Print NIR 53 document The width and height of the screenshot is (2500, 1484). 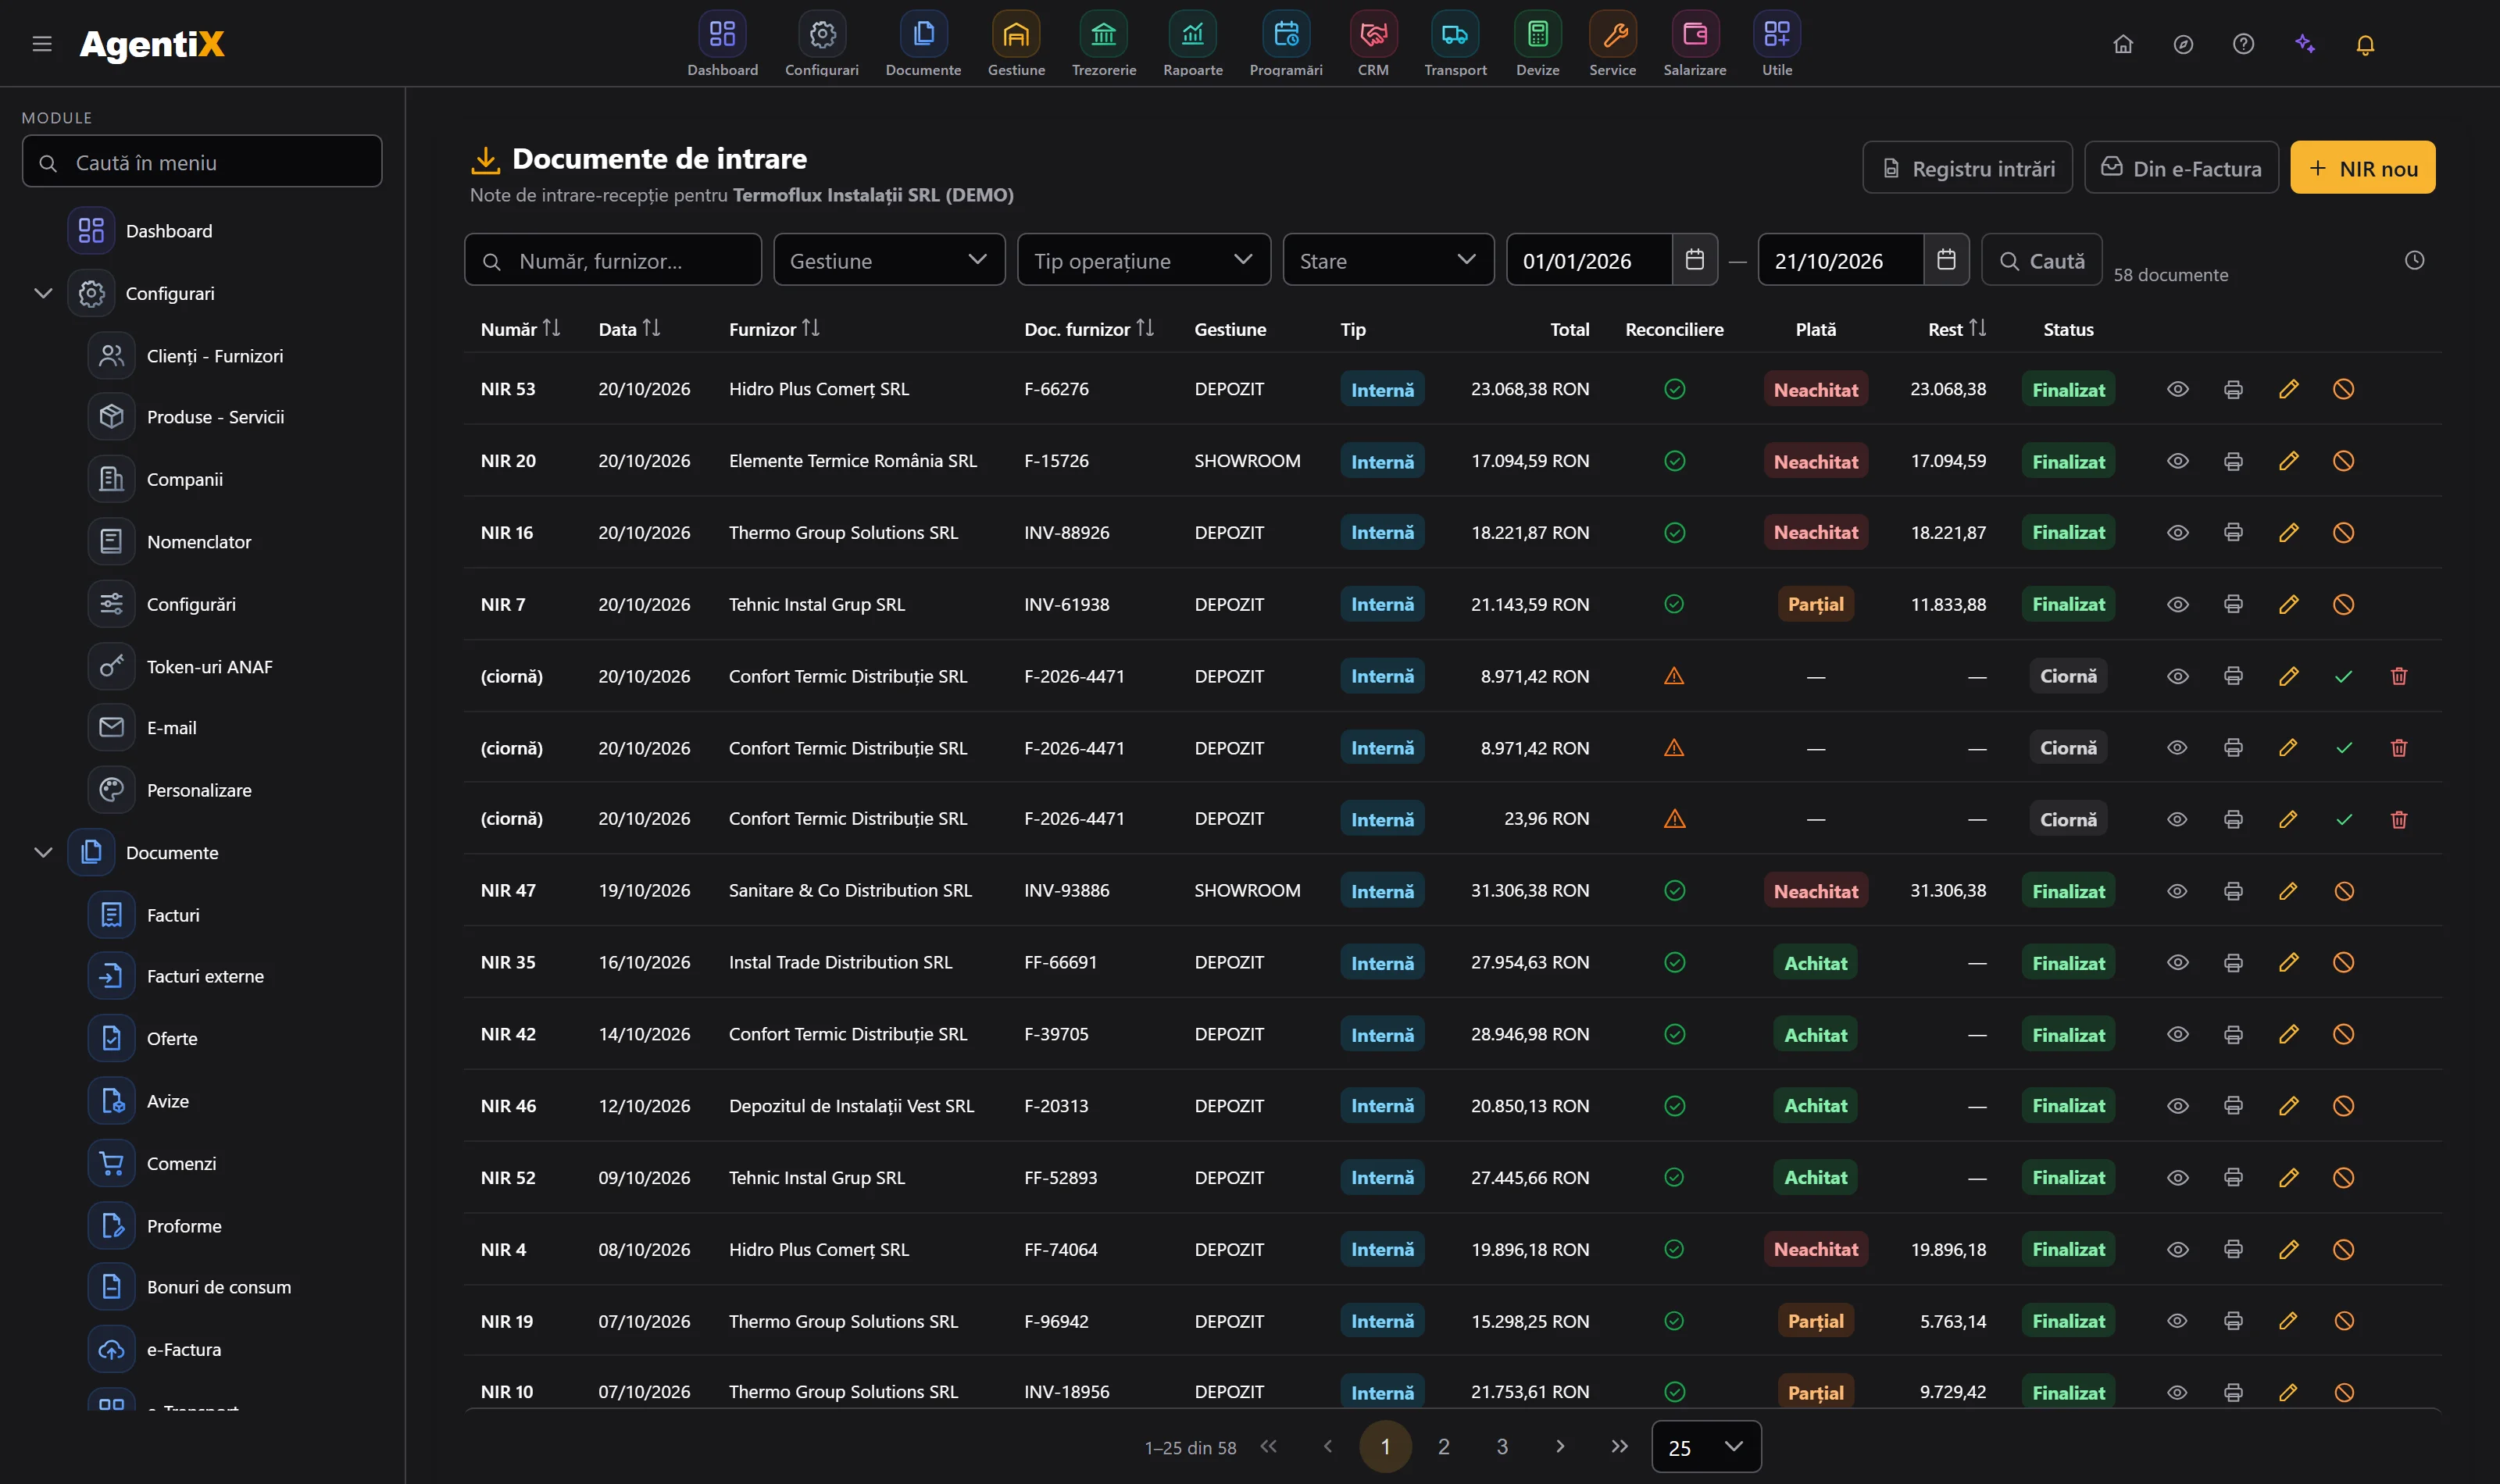click(x=2233, y=389)
